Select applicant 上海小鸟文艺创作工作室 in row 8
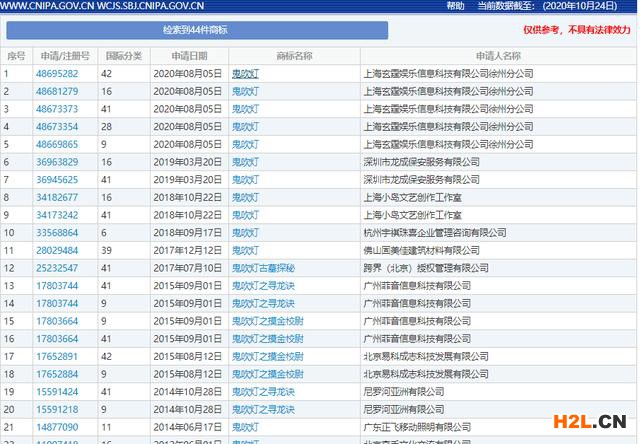 tap(412, 197)
